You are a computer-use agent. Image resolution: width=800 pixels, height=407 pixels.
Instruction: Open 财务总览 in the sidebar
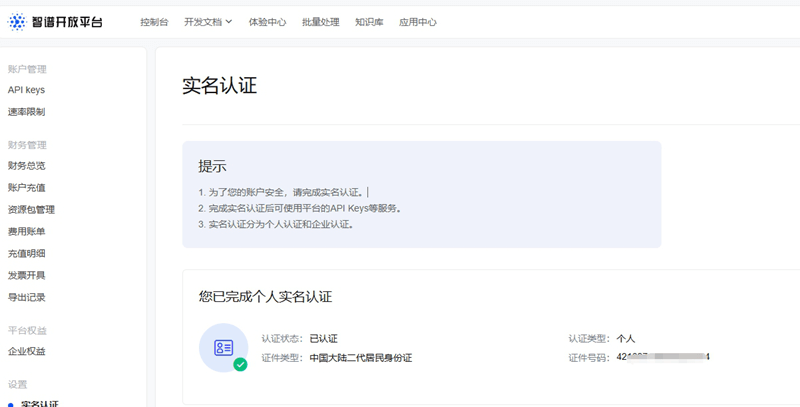coord(27,166)
